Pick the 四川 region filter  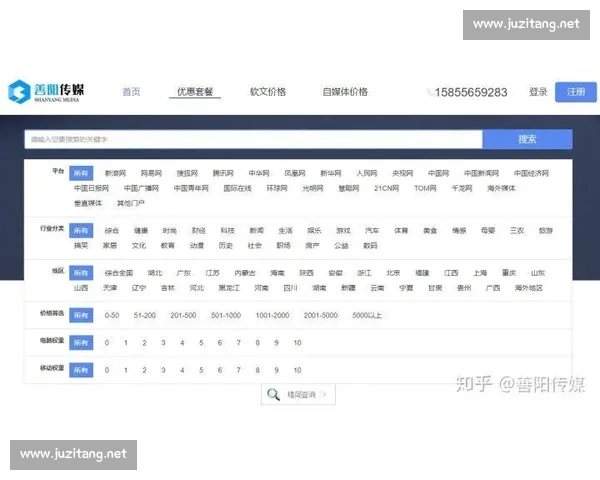click(290, 288)
